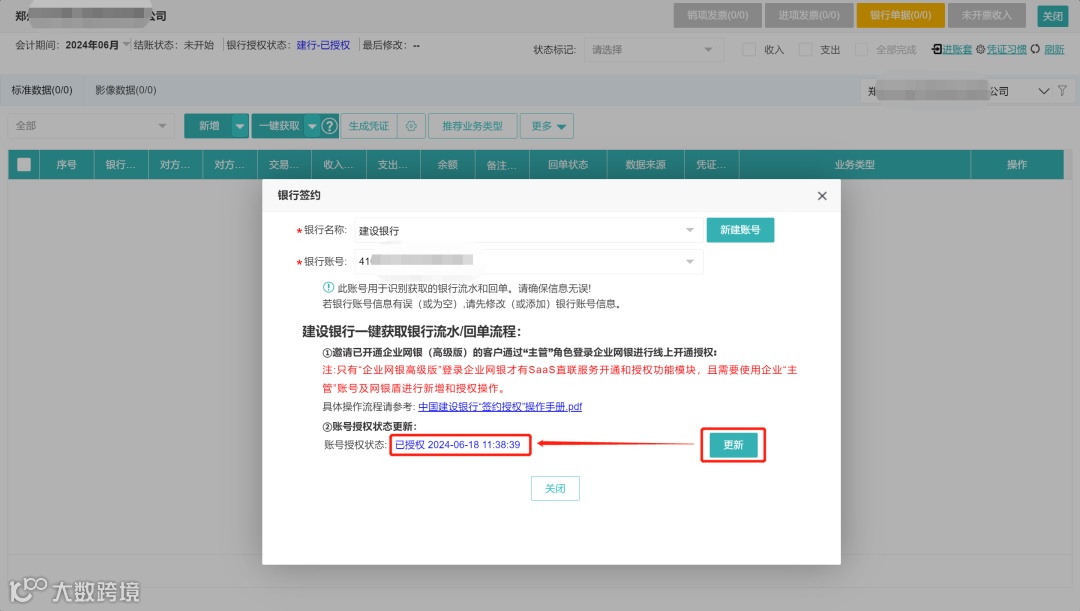Click the 已授权 2024-06-18 11:38:39 status text
The height and width of the screenshot is (611, 1080).
tap(457, 445)
